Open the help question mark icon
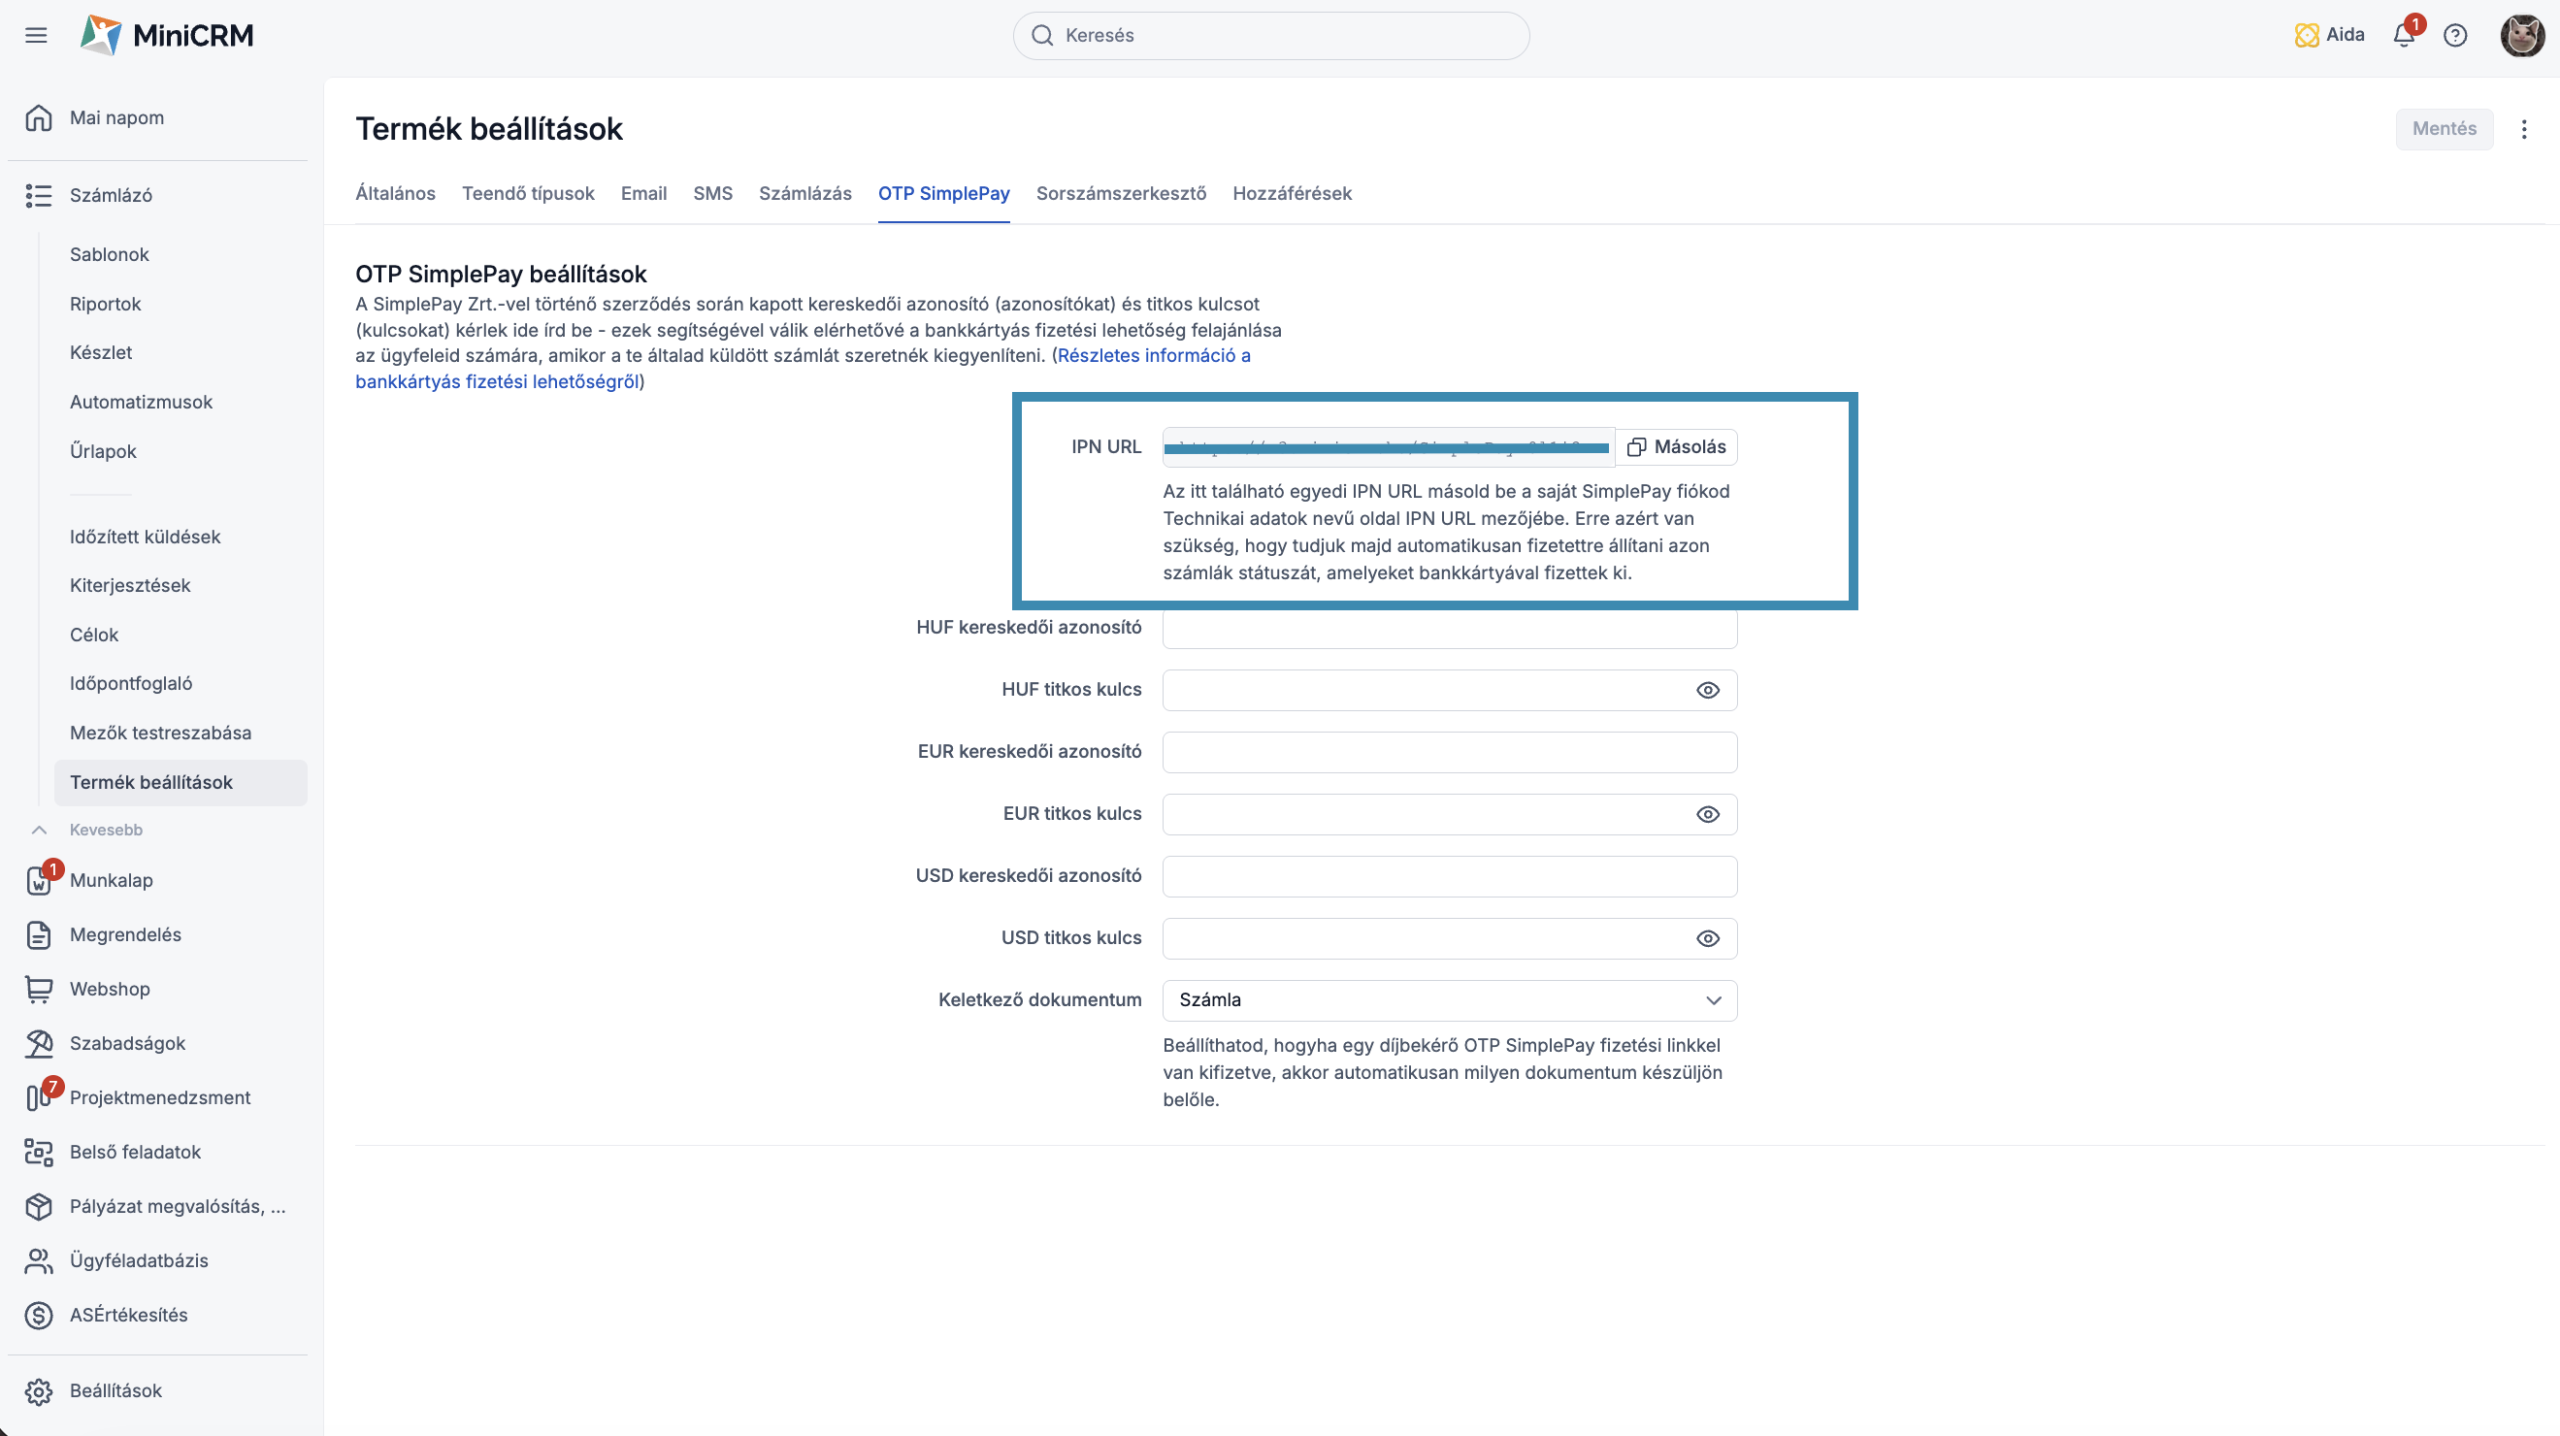 2455,36
